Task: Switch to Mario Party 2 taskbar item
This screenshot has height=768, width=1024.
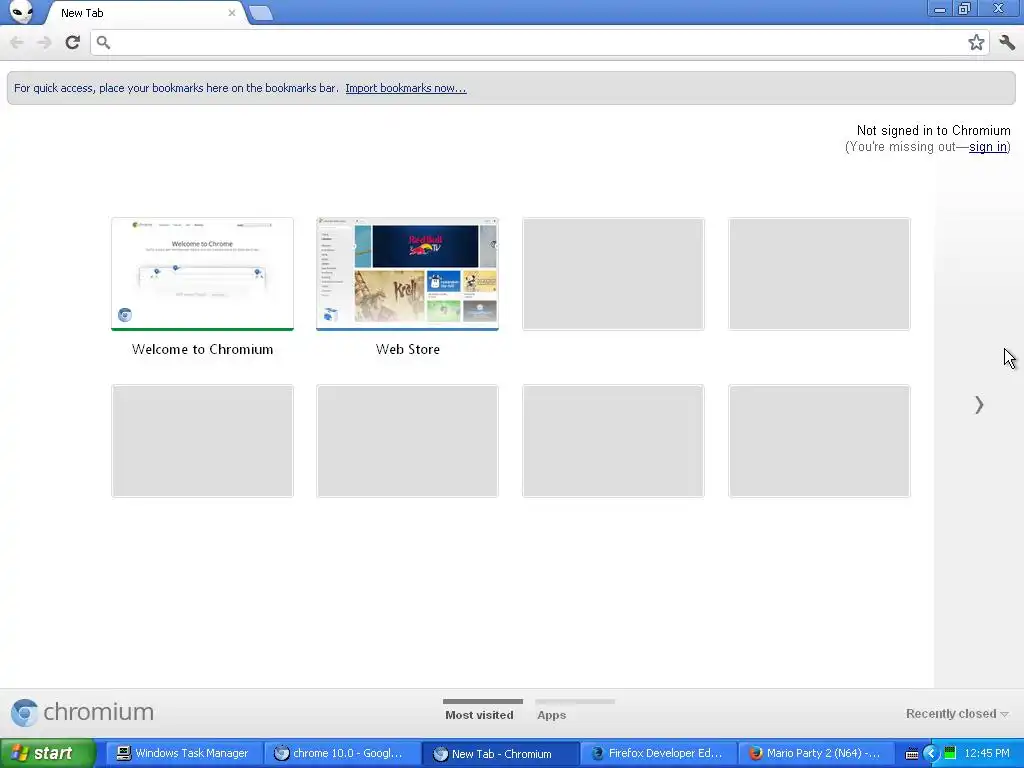Action: click(x=816, y=753)
